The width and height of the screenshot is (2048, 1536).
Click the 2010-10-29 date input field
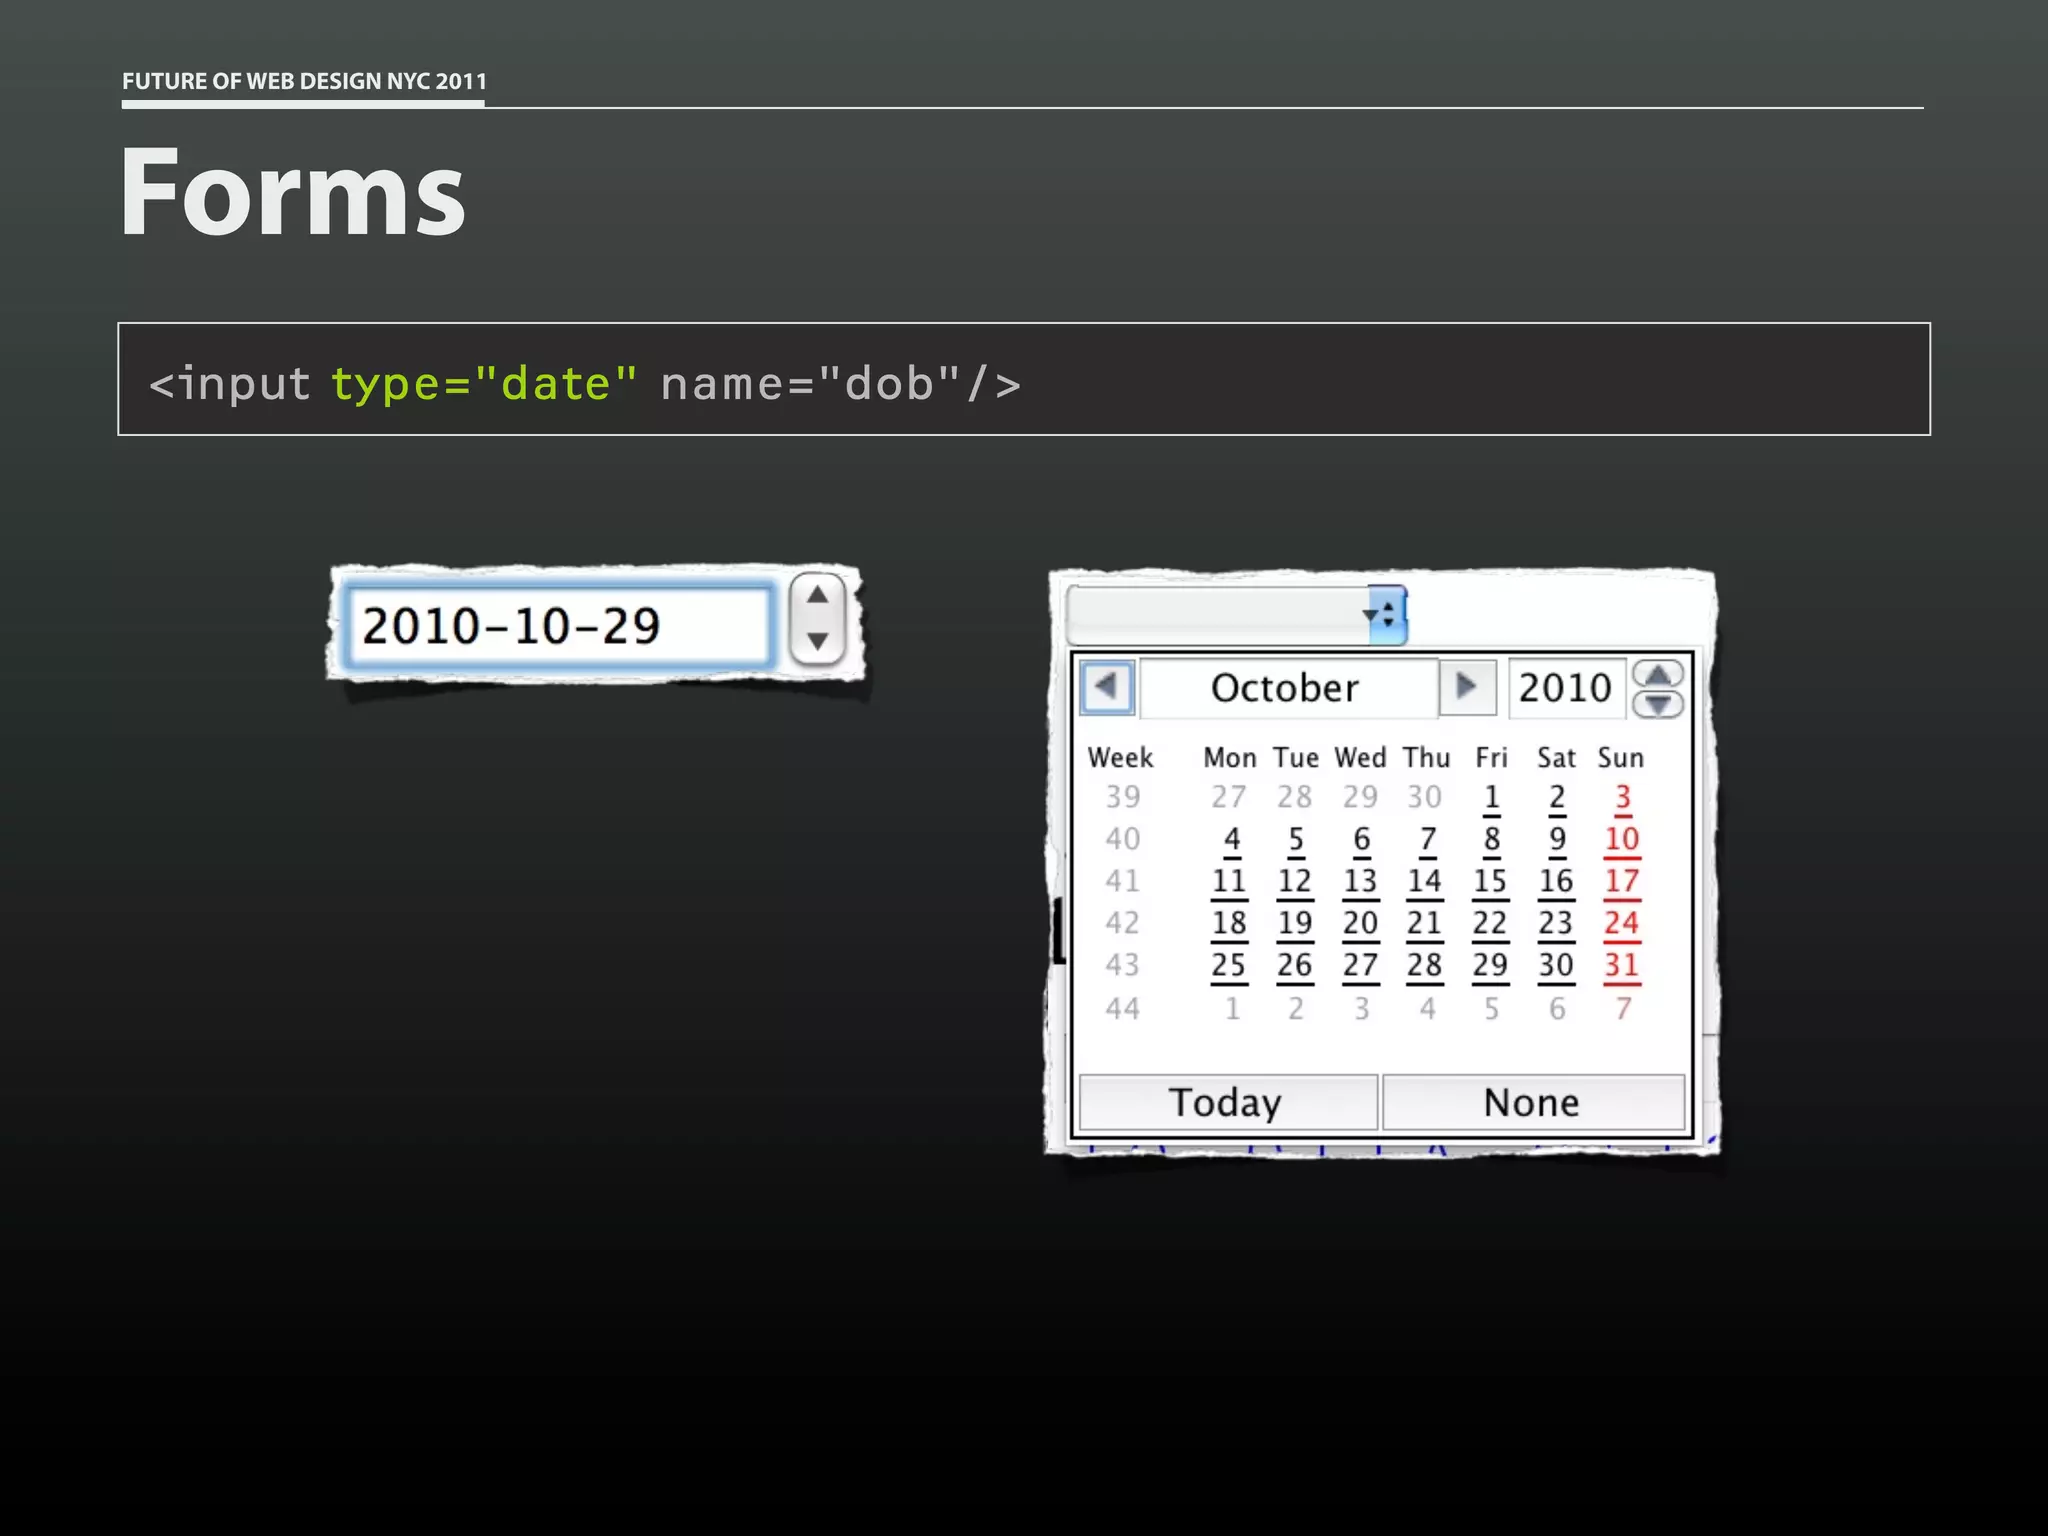556,627
